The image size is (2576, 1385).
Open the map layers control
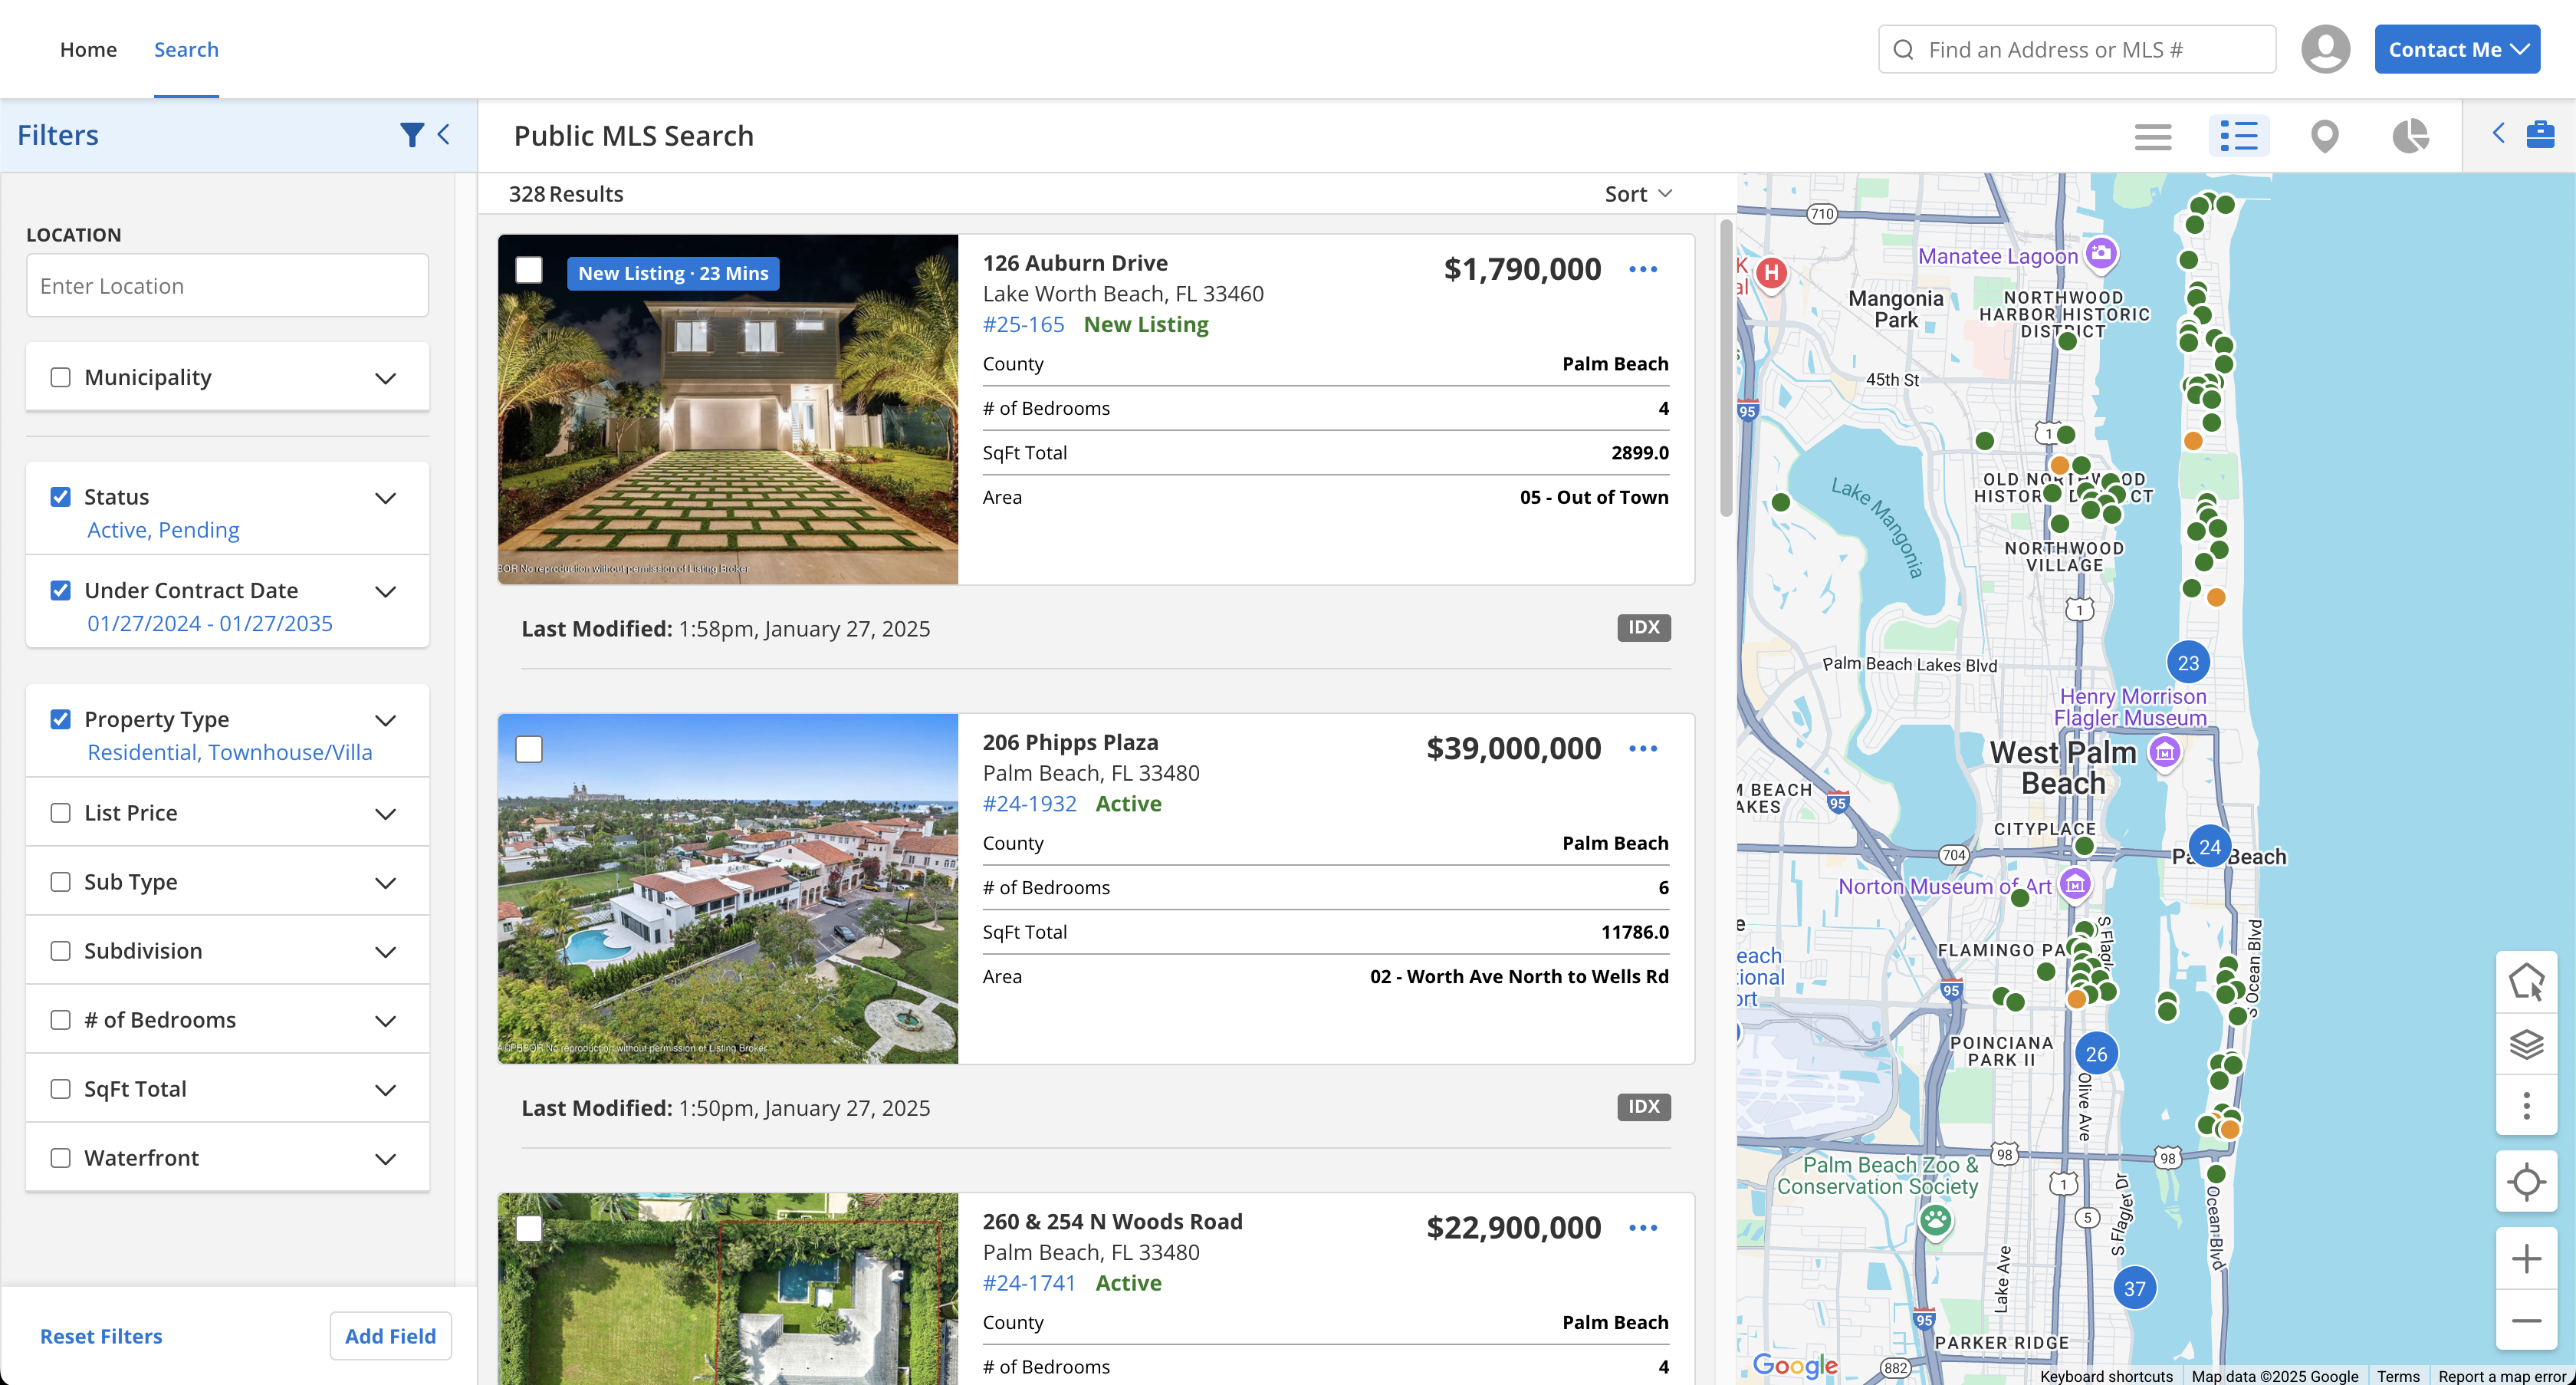click(2526, 1043)
